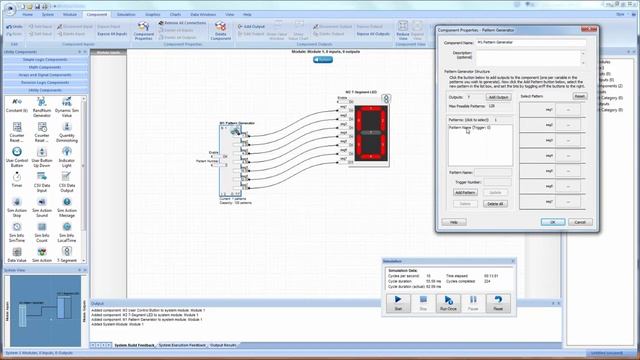
Task: Expand Arrays and Signal Components section
Action: point(45,75)
